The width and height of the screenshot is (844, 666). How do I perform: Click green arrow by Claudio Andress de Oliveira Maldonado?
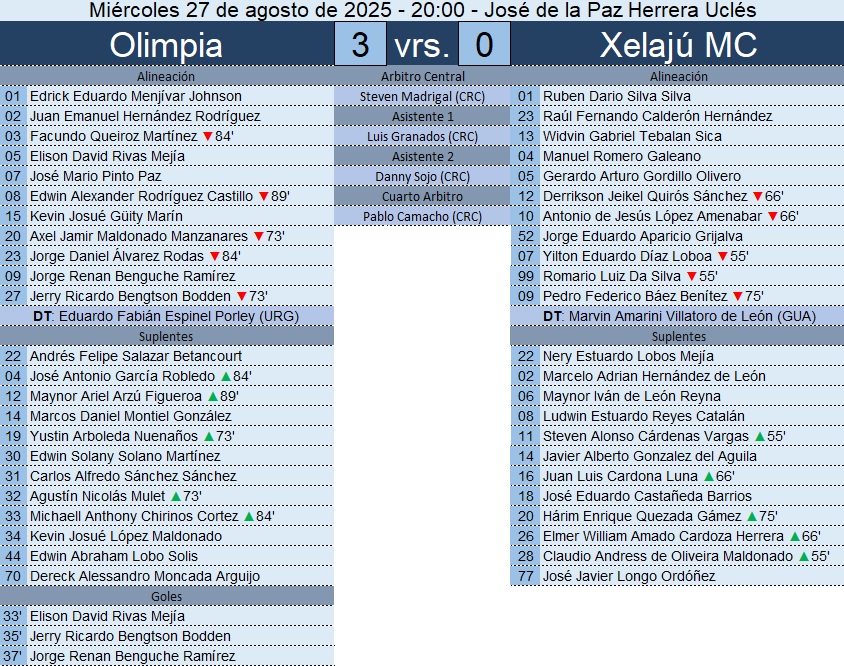[x=802, y=556]
